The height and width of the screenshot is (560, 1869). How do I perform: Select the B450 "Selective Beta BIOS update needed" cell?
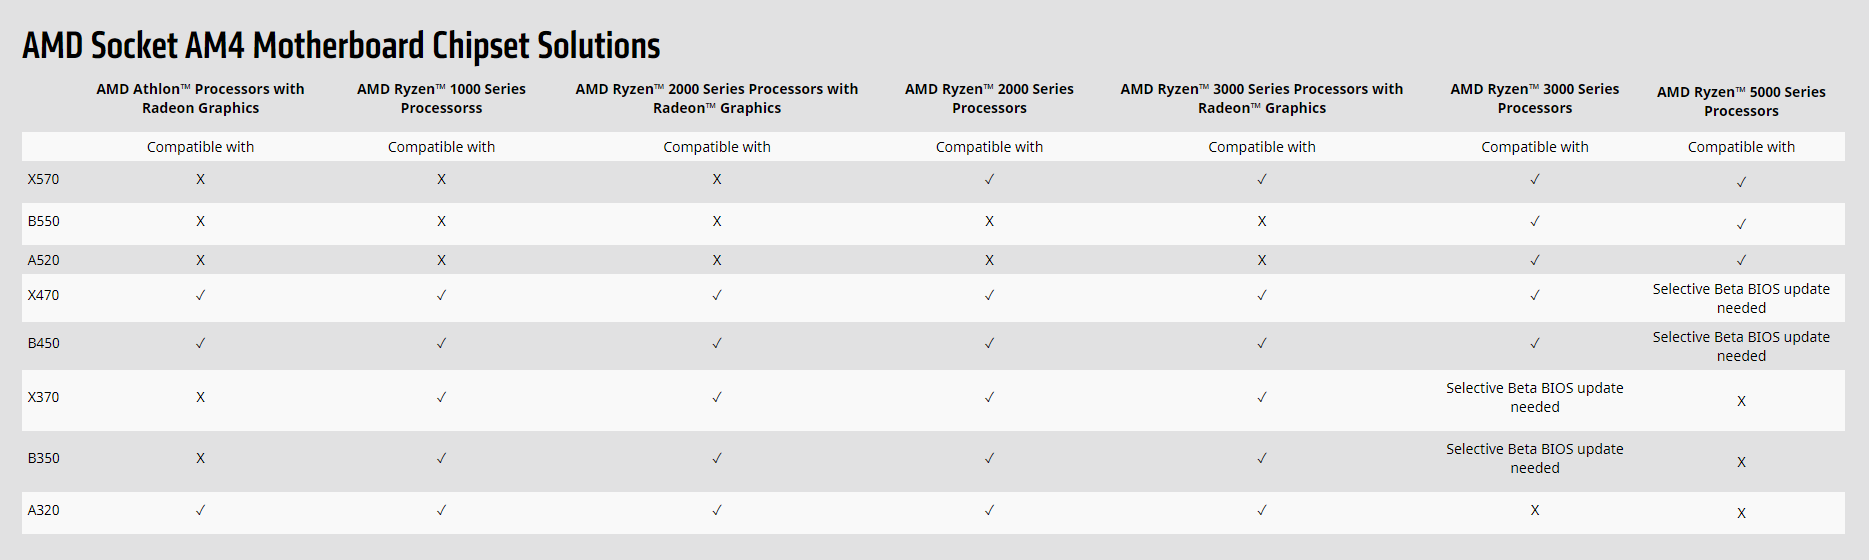pyautogui.click(x=1741, y=346)
